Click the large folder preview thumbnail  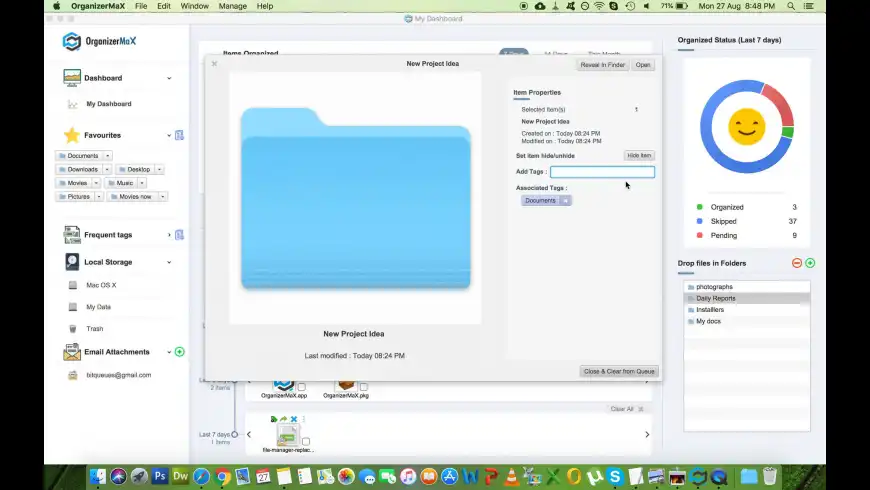click(356, 198)
